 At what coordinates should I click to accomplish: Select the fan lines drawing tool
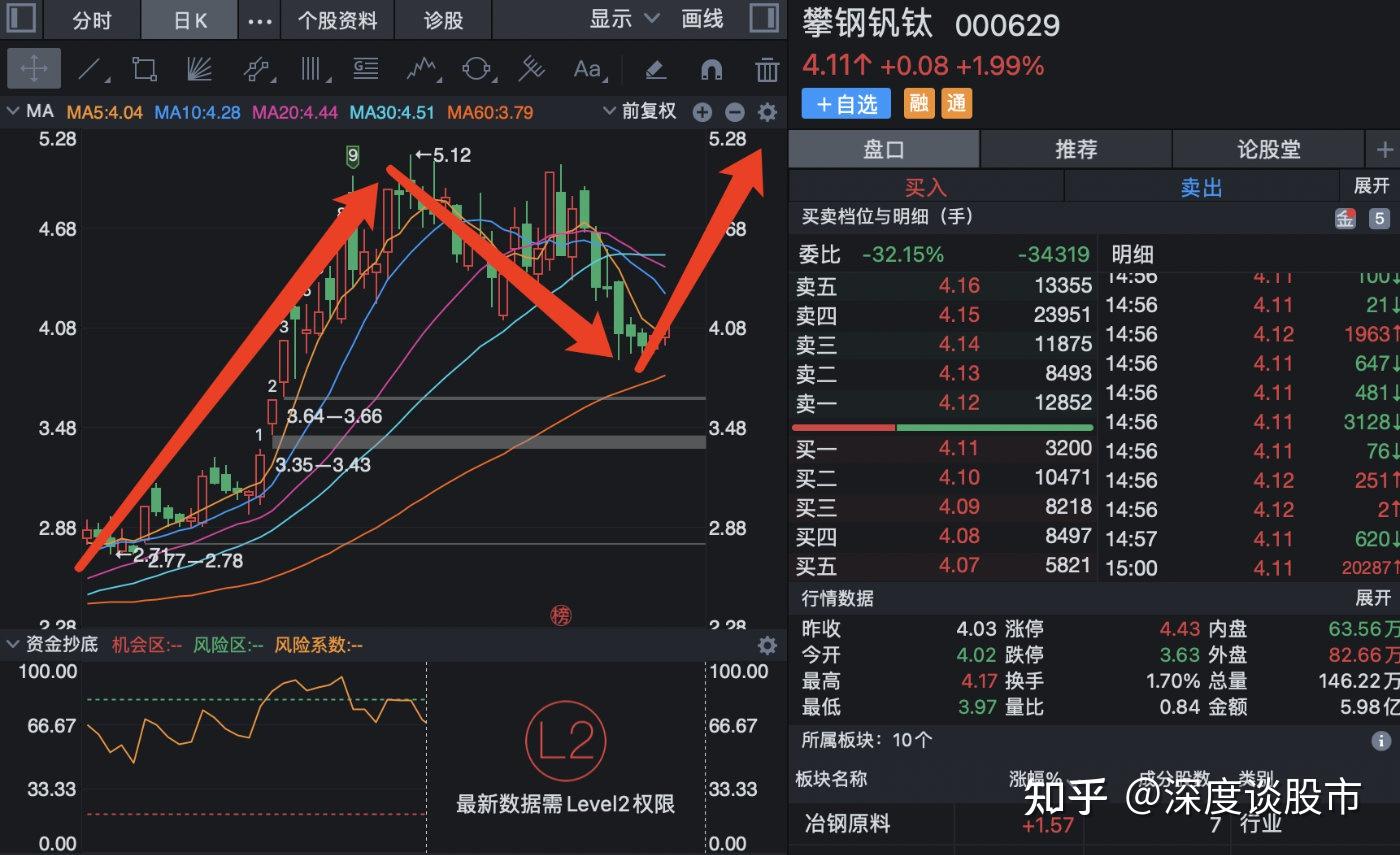(200, 69)
